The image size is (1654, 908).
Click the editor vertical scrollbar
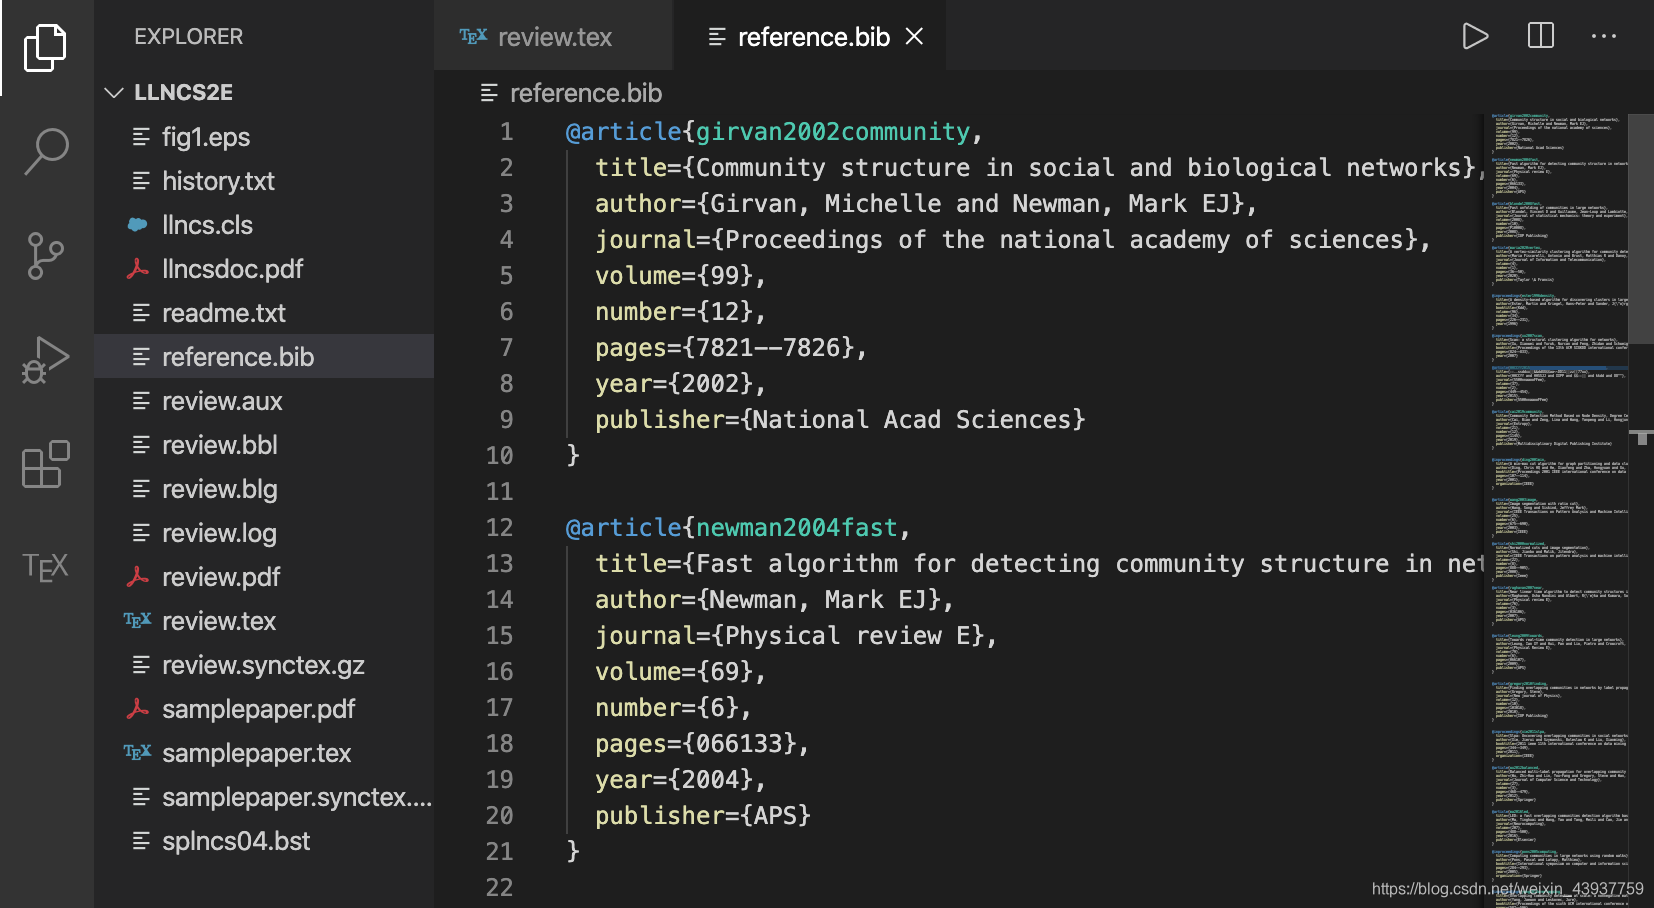click(x=1641, y=230)
